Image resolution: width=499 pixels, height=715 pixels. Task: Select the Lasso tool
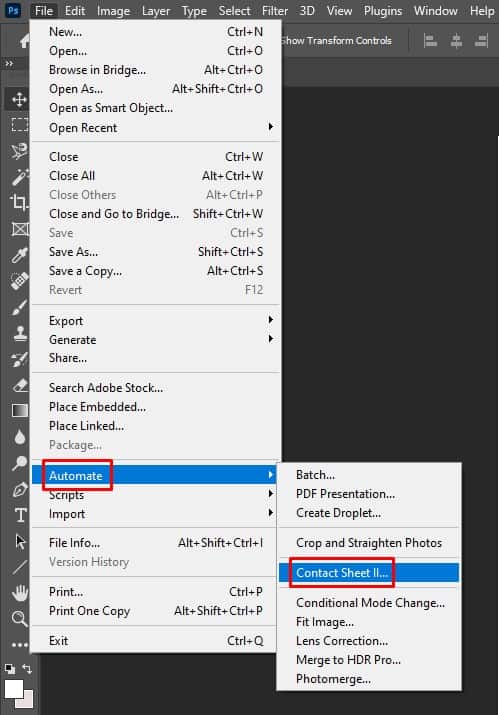[19, 151]
